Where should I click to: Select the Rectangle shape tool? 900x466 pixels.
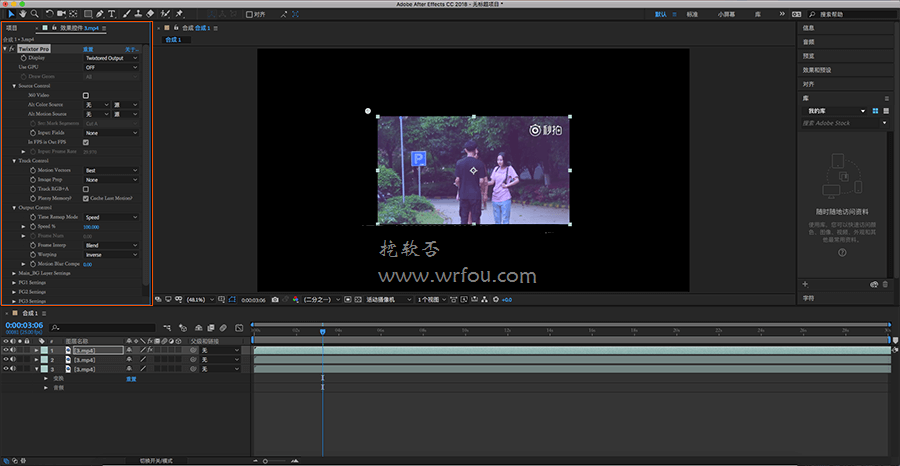click(x=88, y=14)
